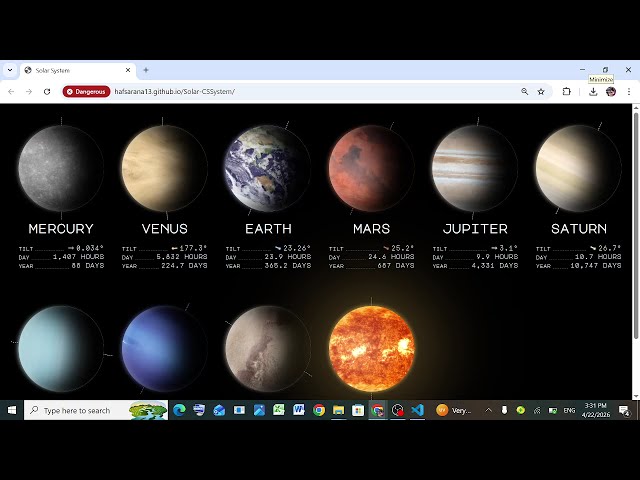Click the EARTH heading

click(268, 229)
